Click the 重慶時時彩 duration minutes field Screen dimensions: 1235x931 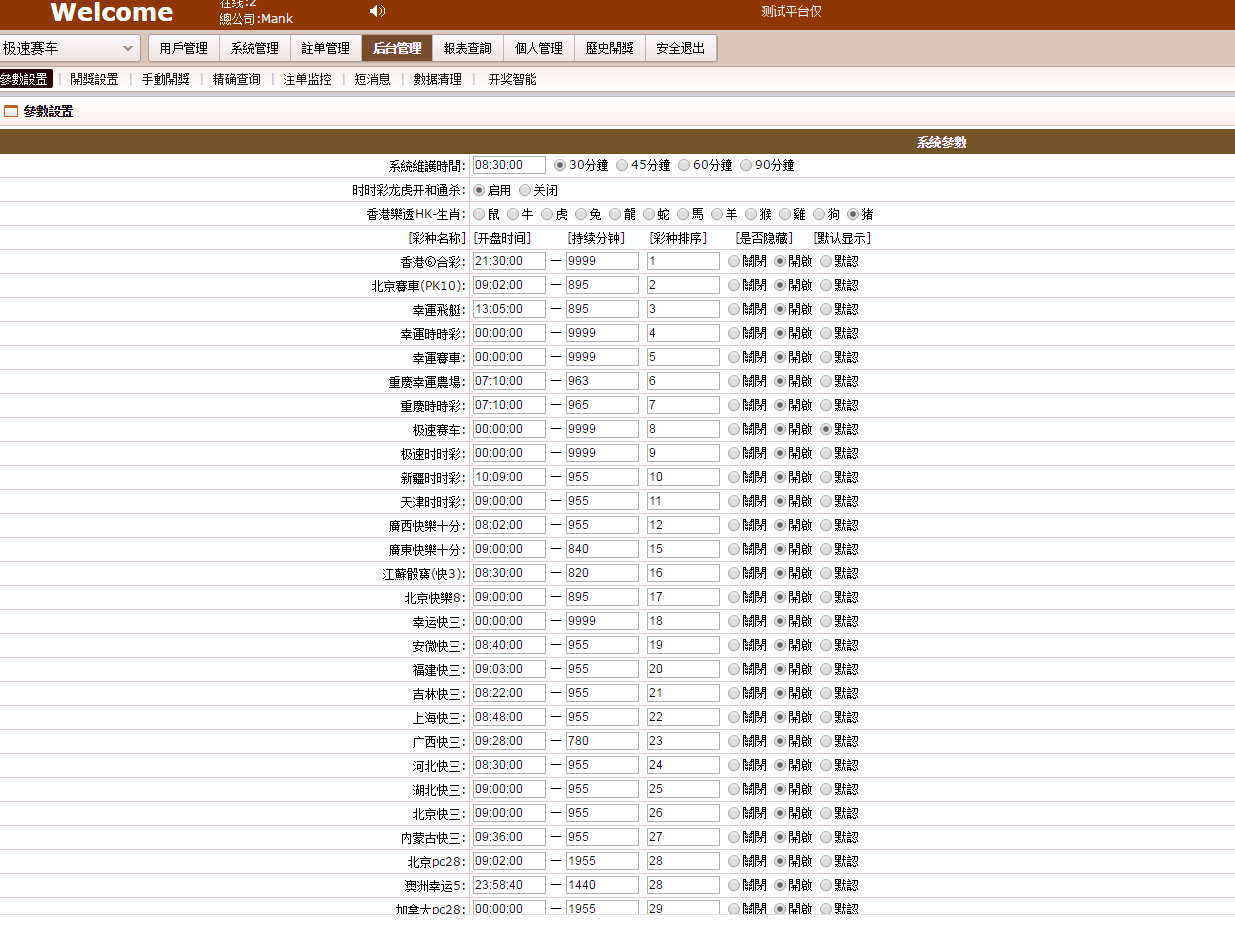tap(602, 405)
